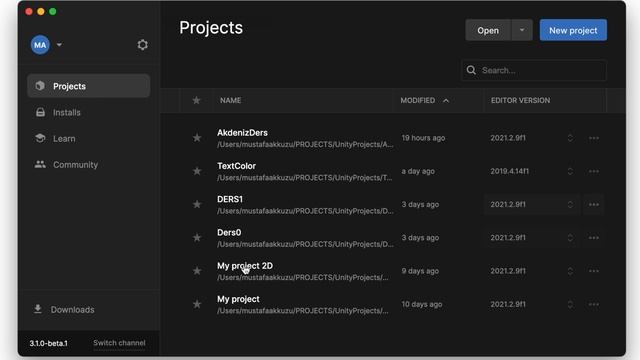640x360 pixels.
Task: Change editor version 2019.4.14f1 for TextColor
Action: [x=532, y=171]
